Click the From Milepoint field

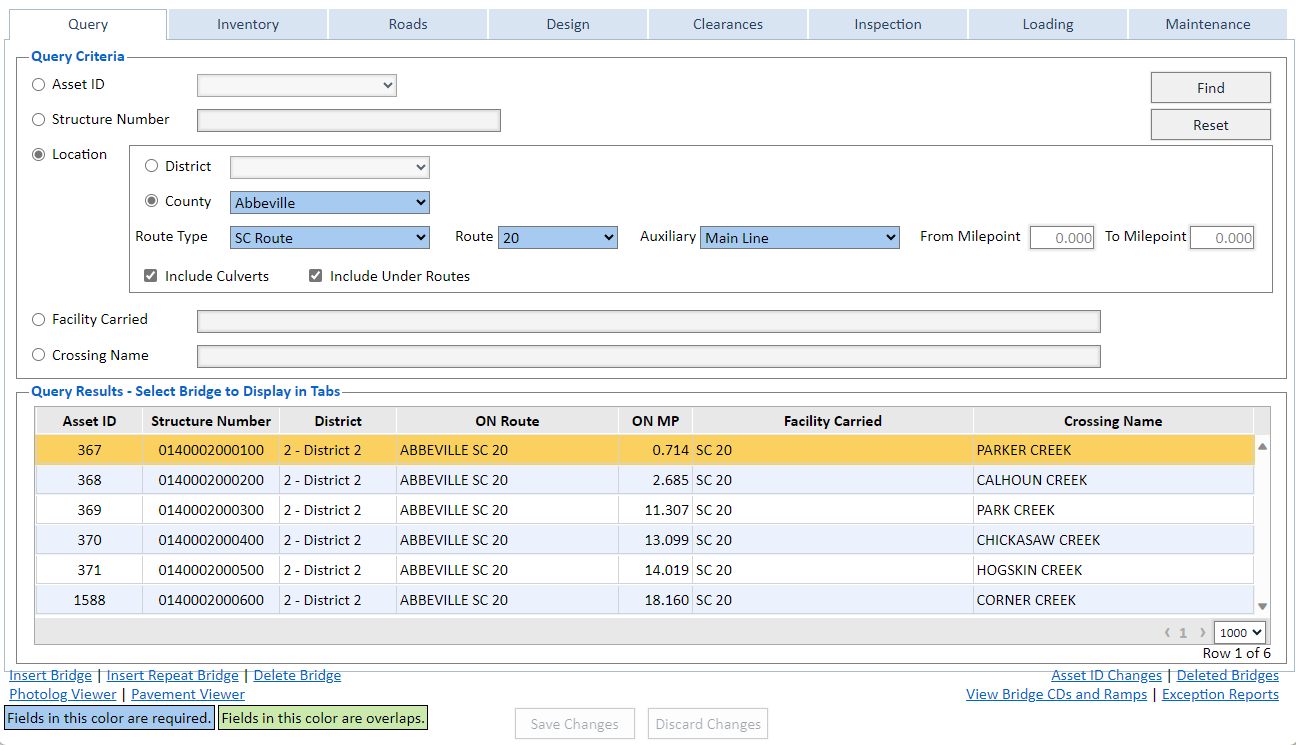click(1062, 238)
